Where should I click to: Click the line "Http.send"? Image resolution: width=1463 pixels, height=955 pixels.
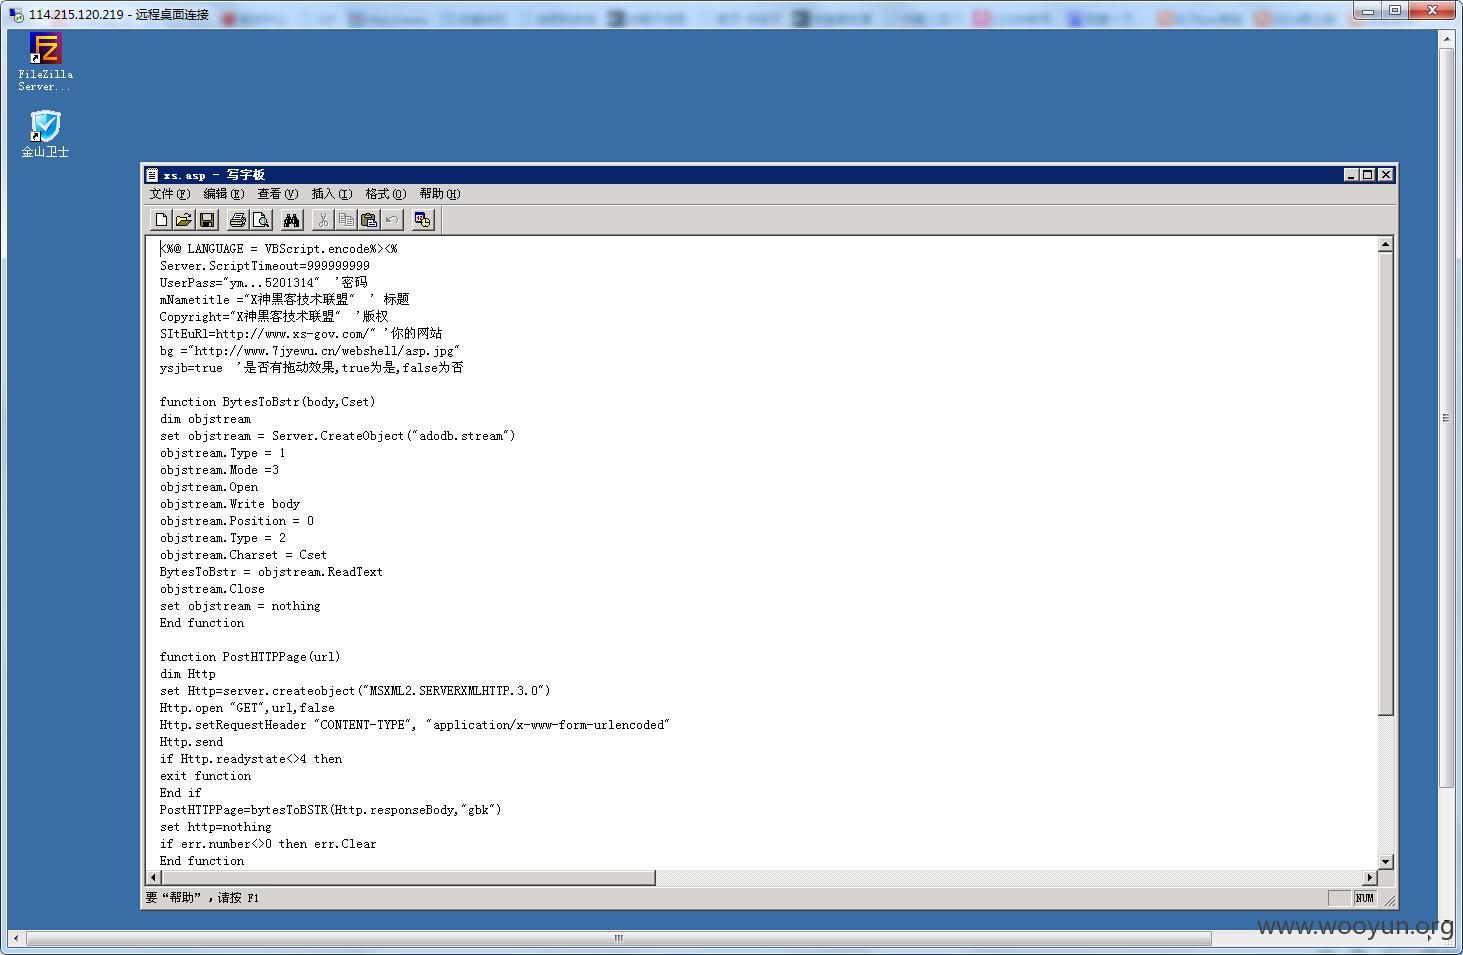pos(192,742)
